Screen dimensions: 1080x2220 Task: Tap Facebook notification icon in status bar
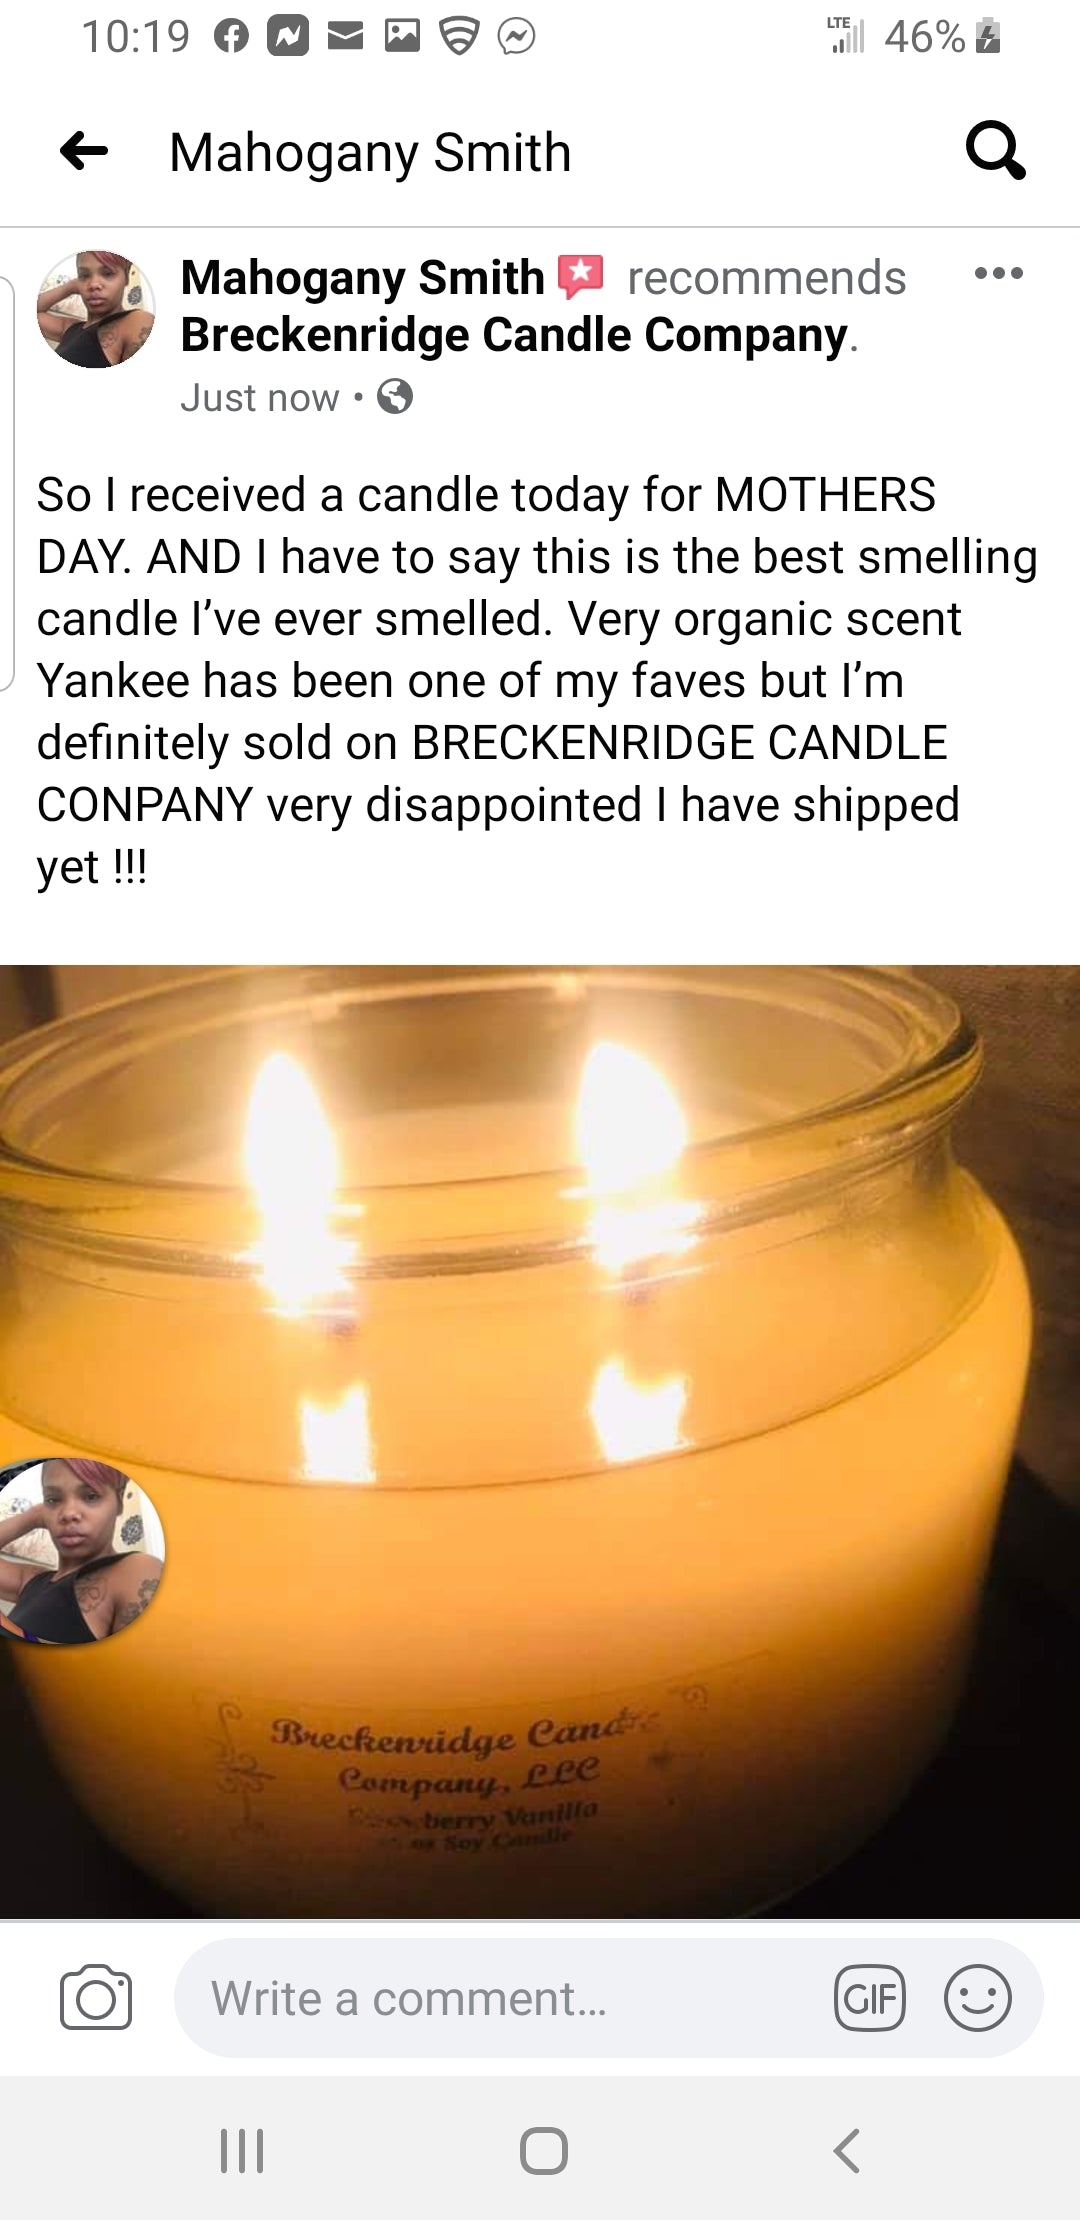pos(231,37)
